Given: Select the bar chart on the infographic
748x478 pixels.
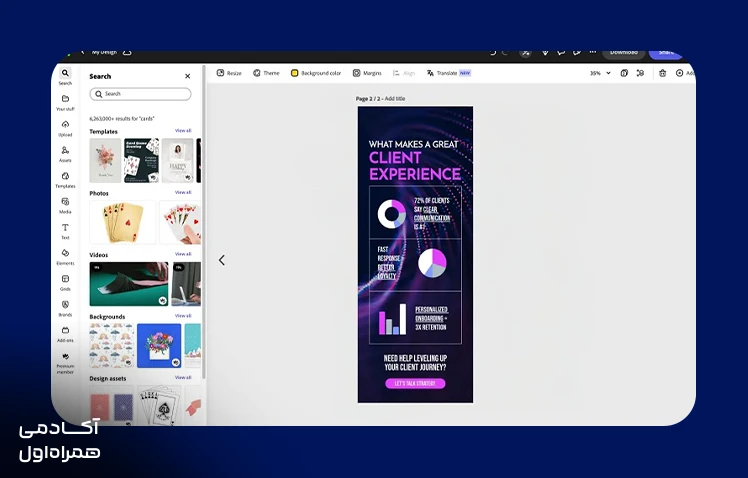Looking at the screenshot, I should (392, 319).
